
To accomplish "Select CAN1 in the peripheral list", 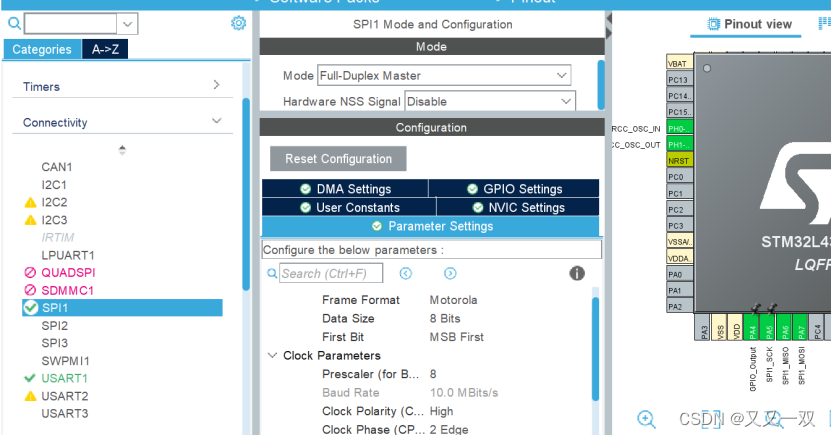I will (57, 167).
